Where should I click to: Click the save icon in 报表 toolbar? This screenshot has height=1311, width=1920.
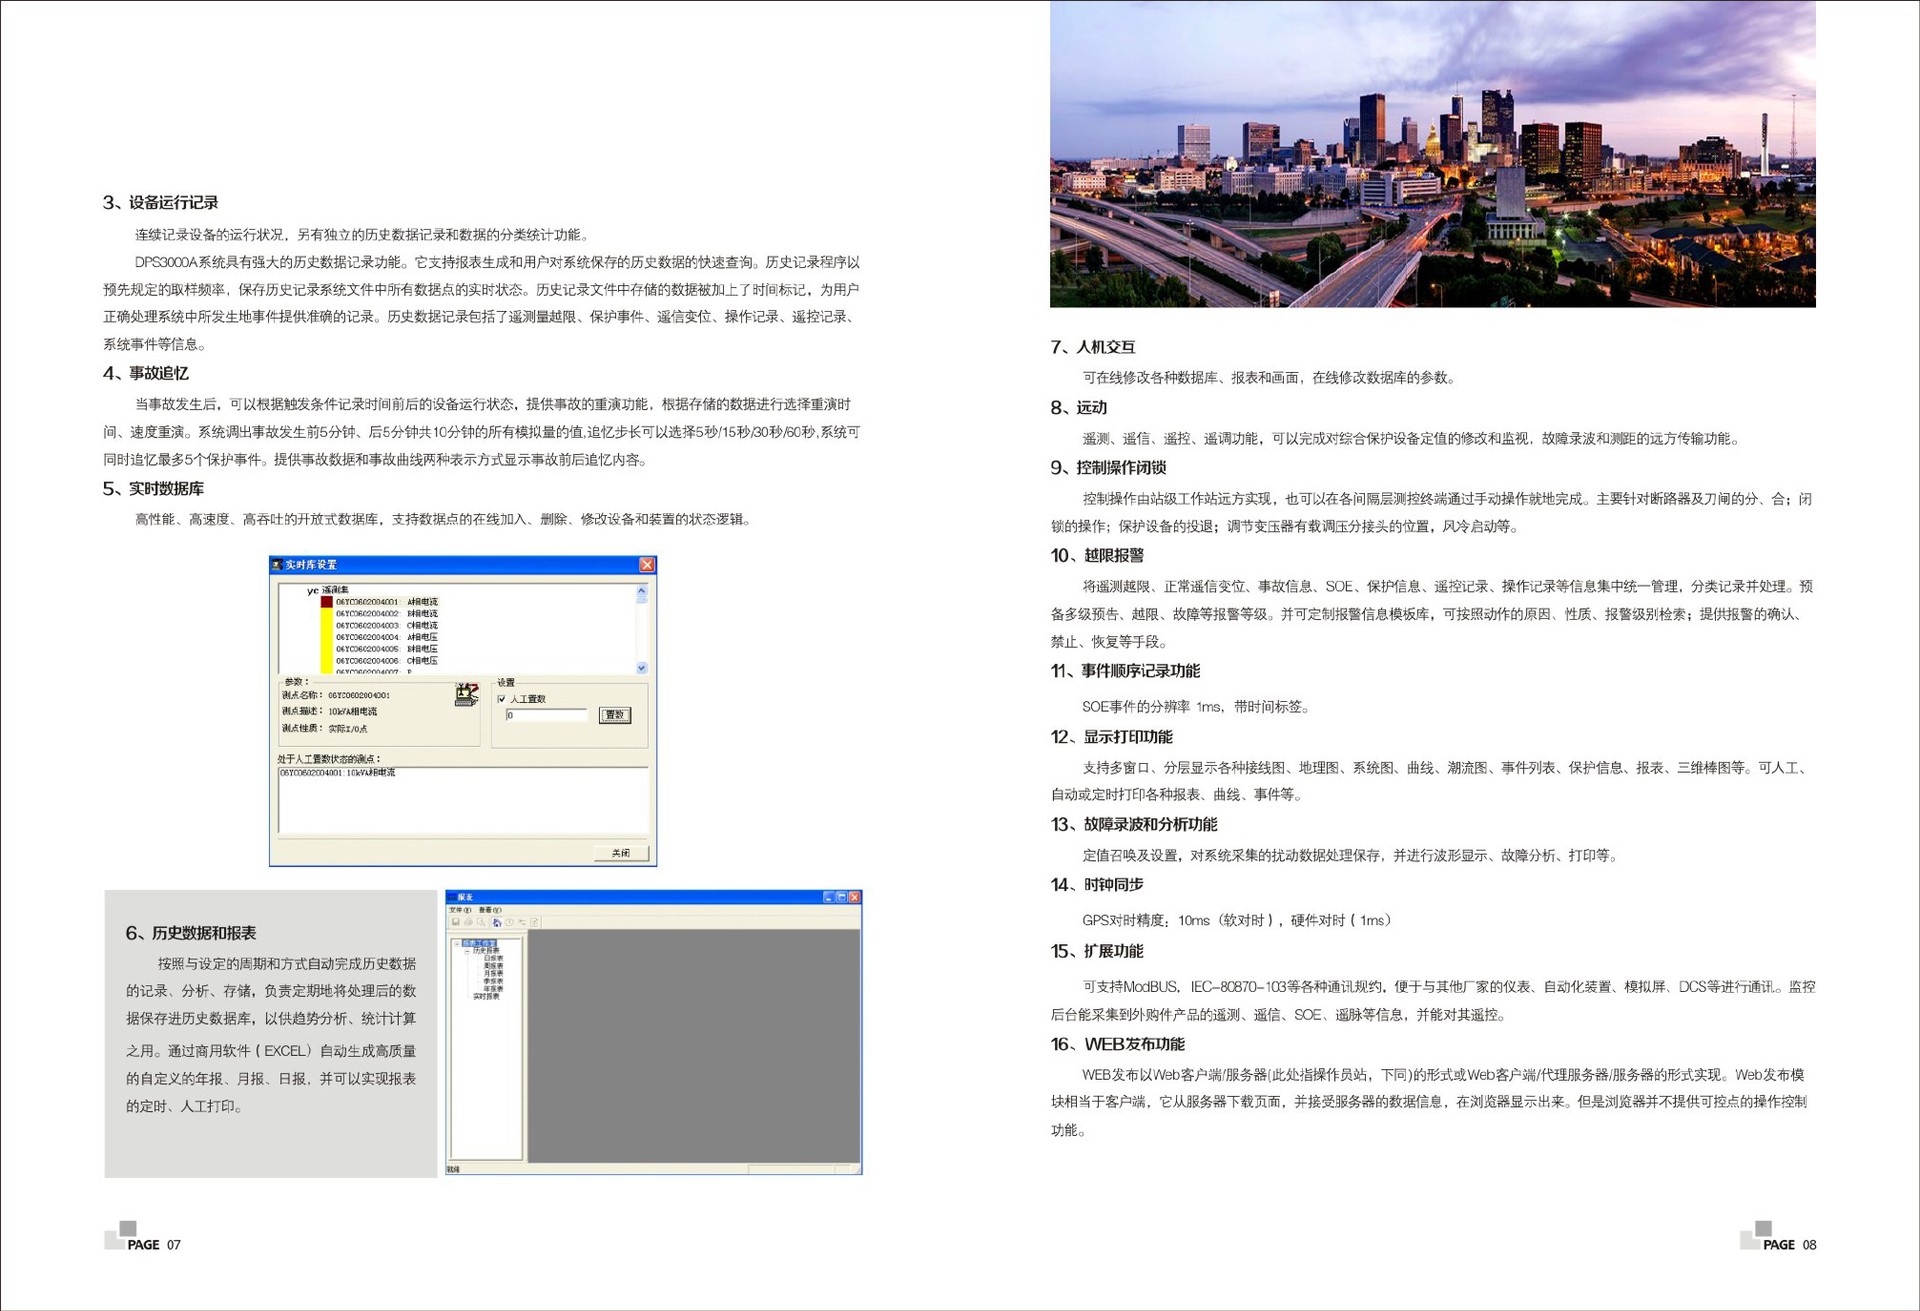click(x=455, y=922)
